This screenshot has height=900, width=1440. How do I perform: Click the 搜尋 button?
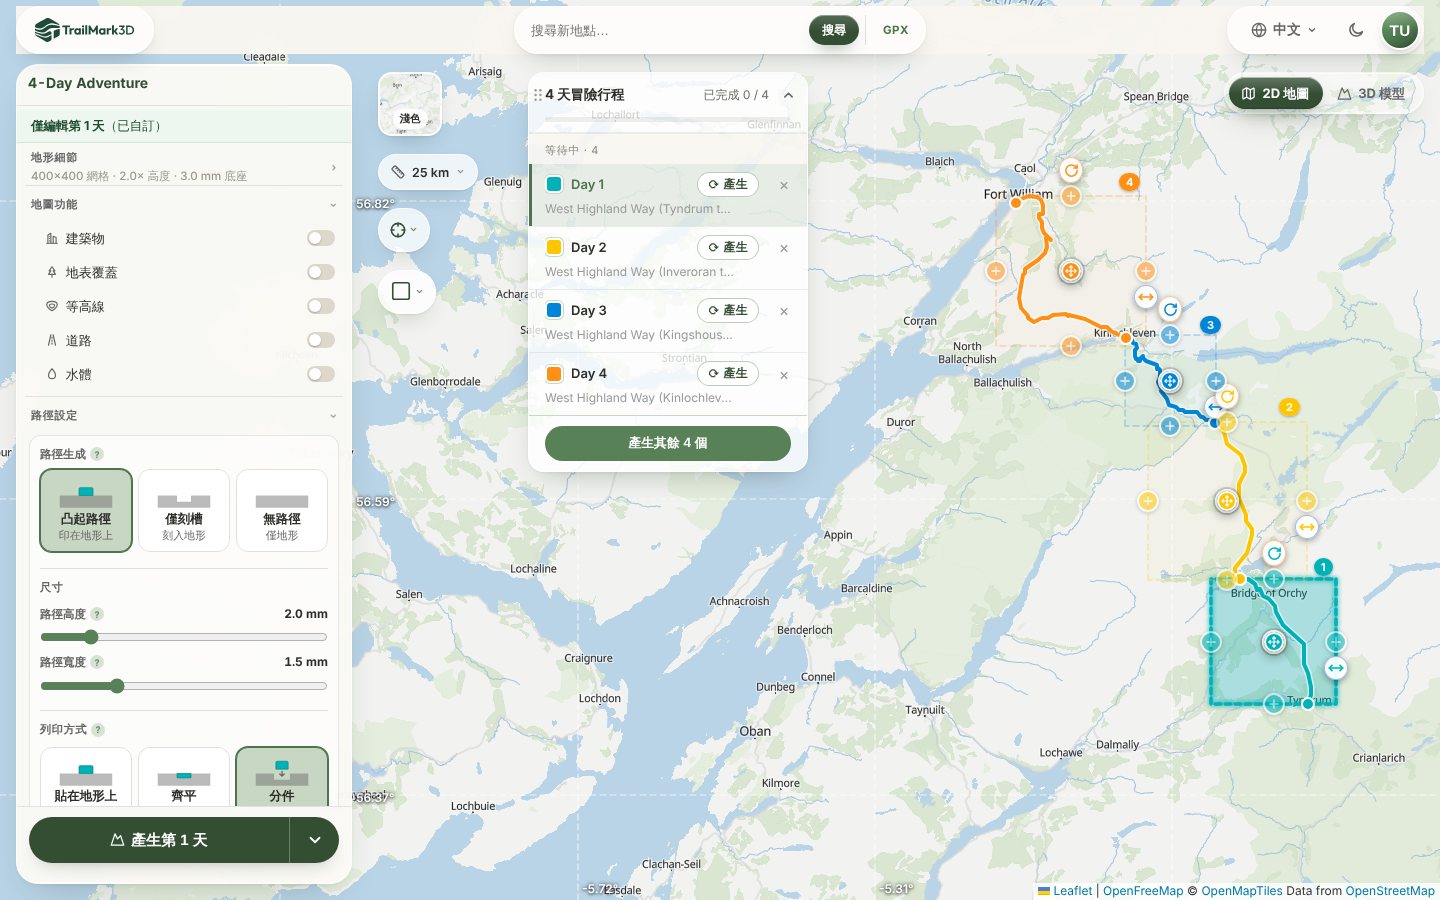pos(834,30)
